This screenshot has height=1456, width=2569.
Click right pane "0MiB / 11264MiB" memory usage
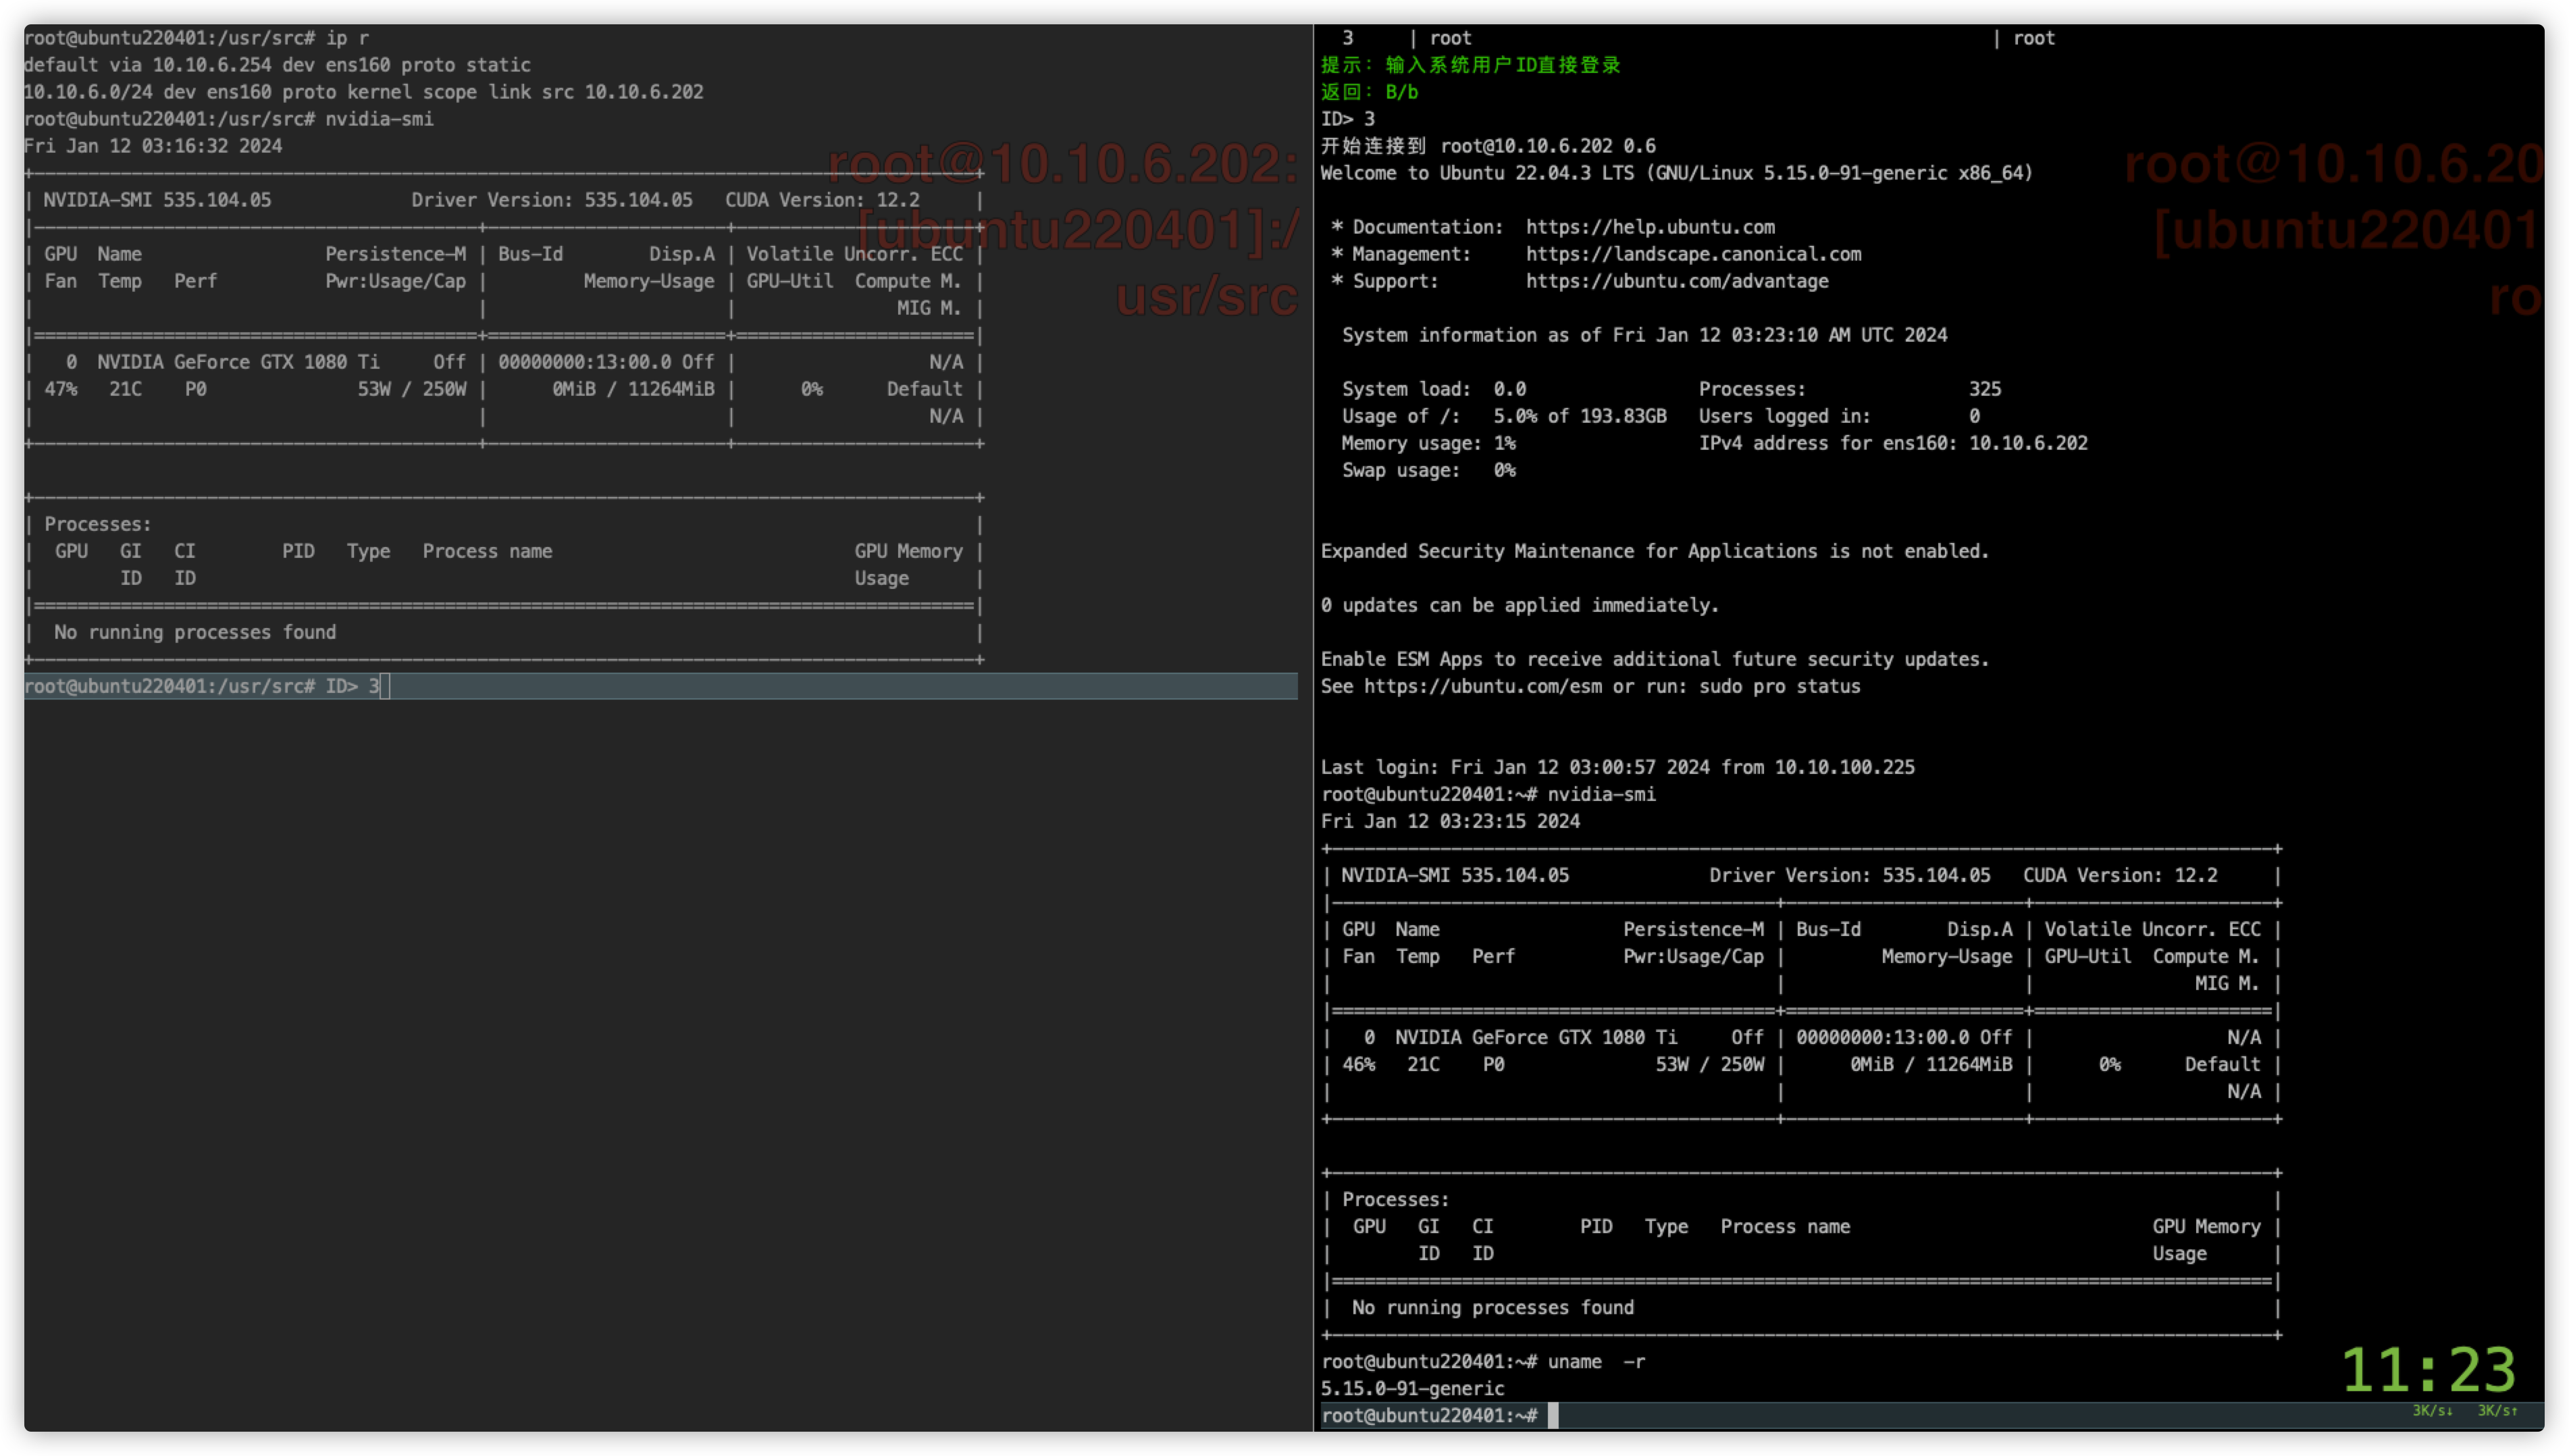point(1931,1064)
